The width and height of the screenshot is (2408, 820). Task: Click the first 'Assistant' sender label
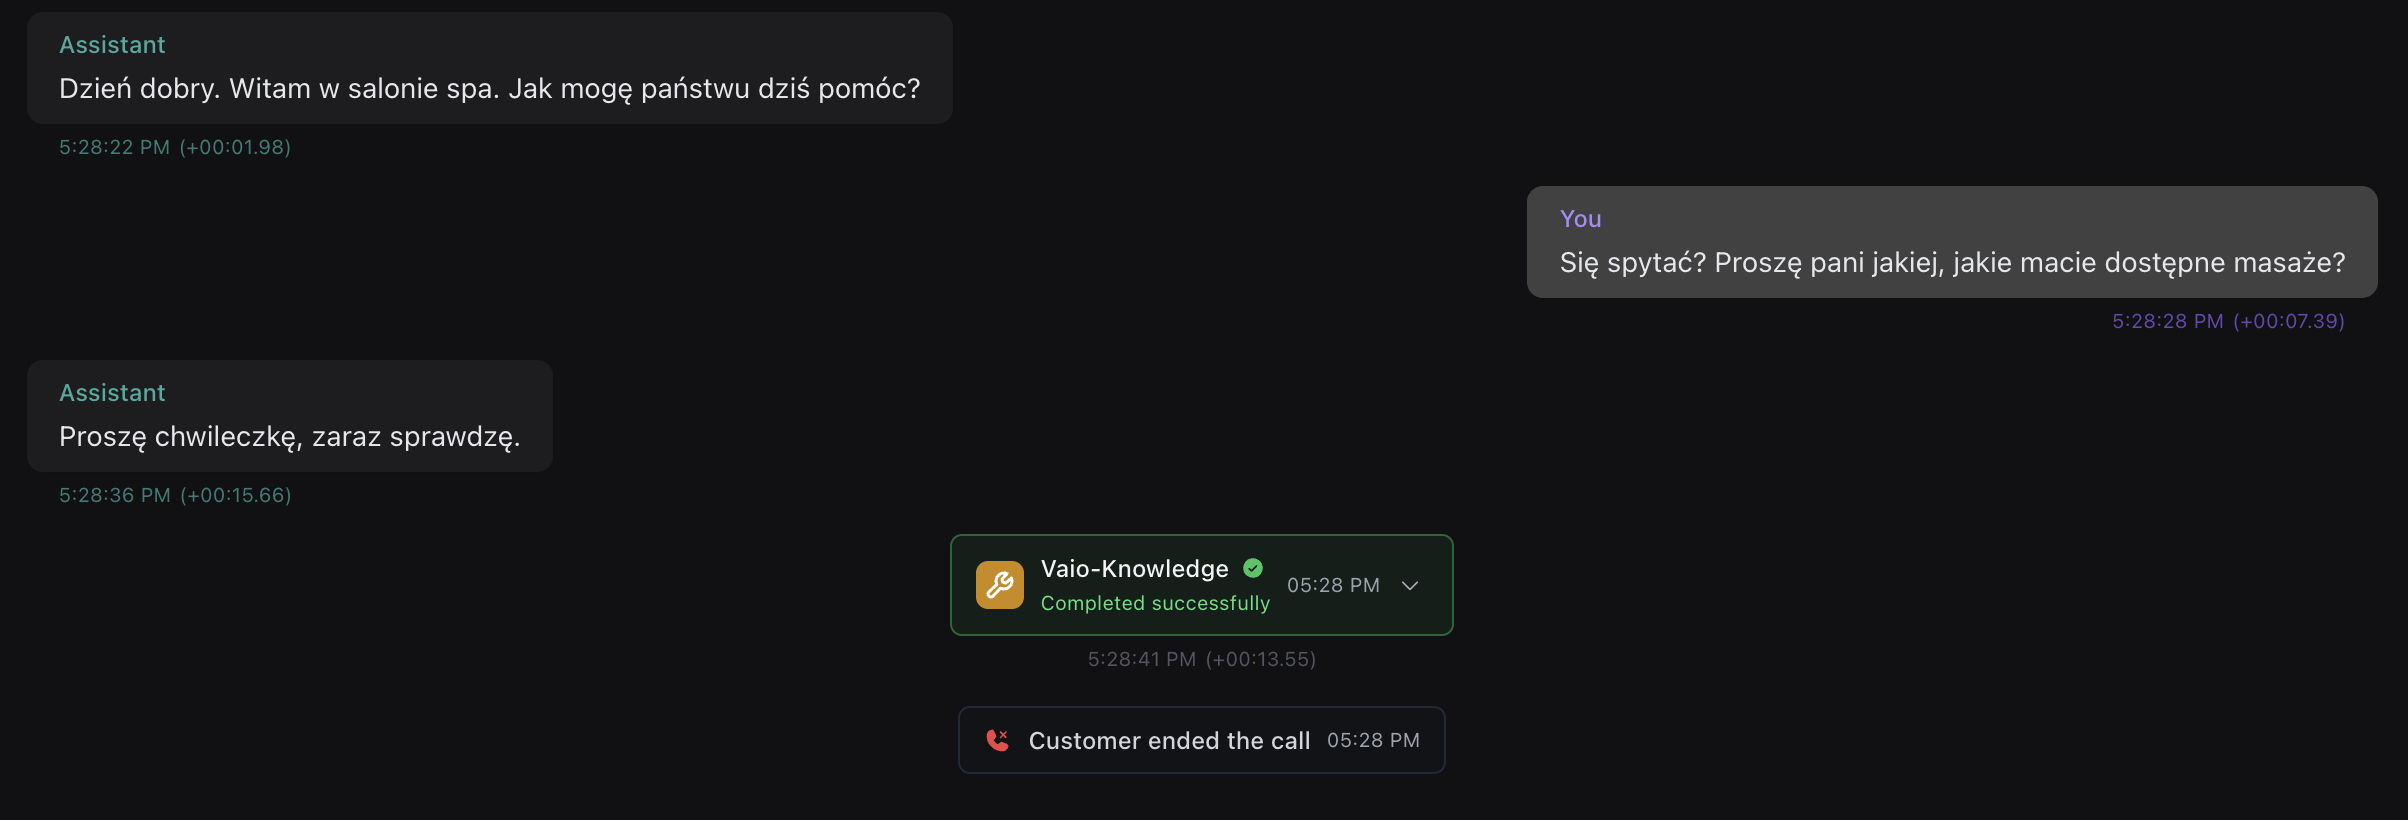coord(112,45)
